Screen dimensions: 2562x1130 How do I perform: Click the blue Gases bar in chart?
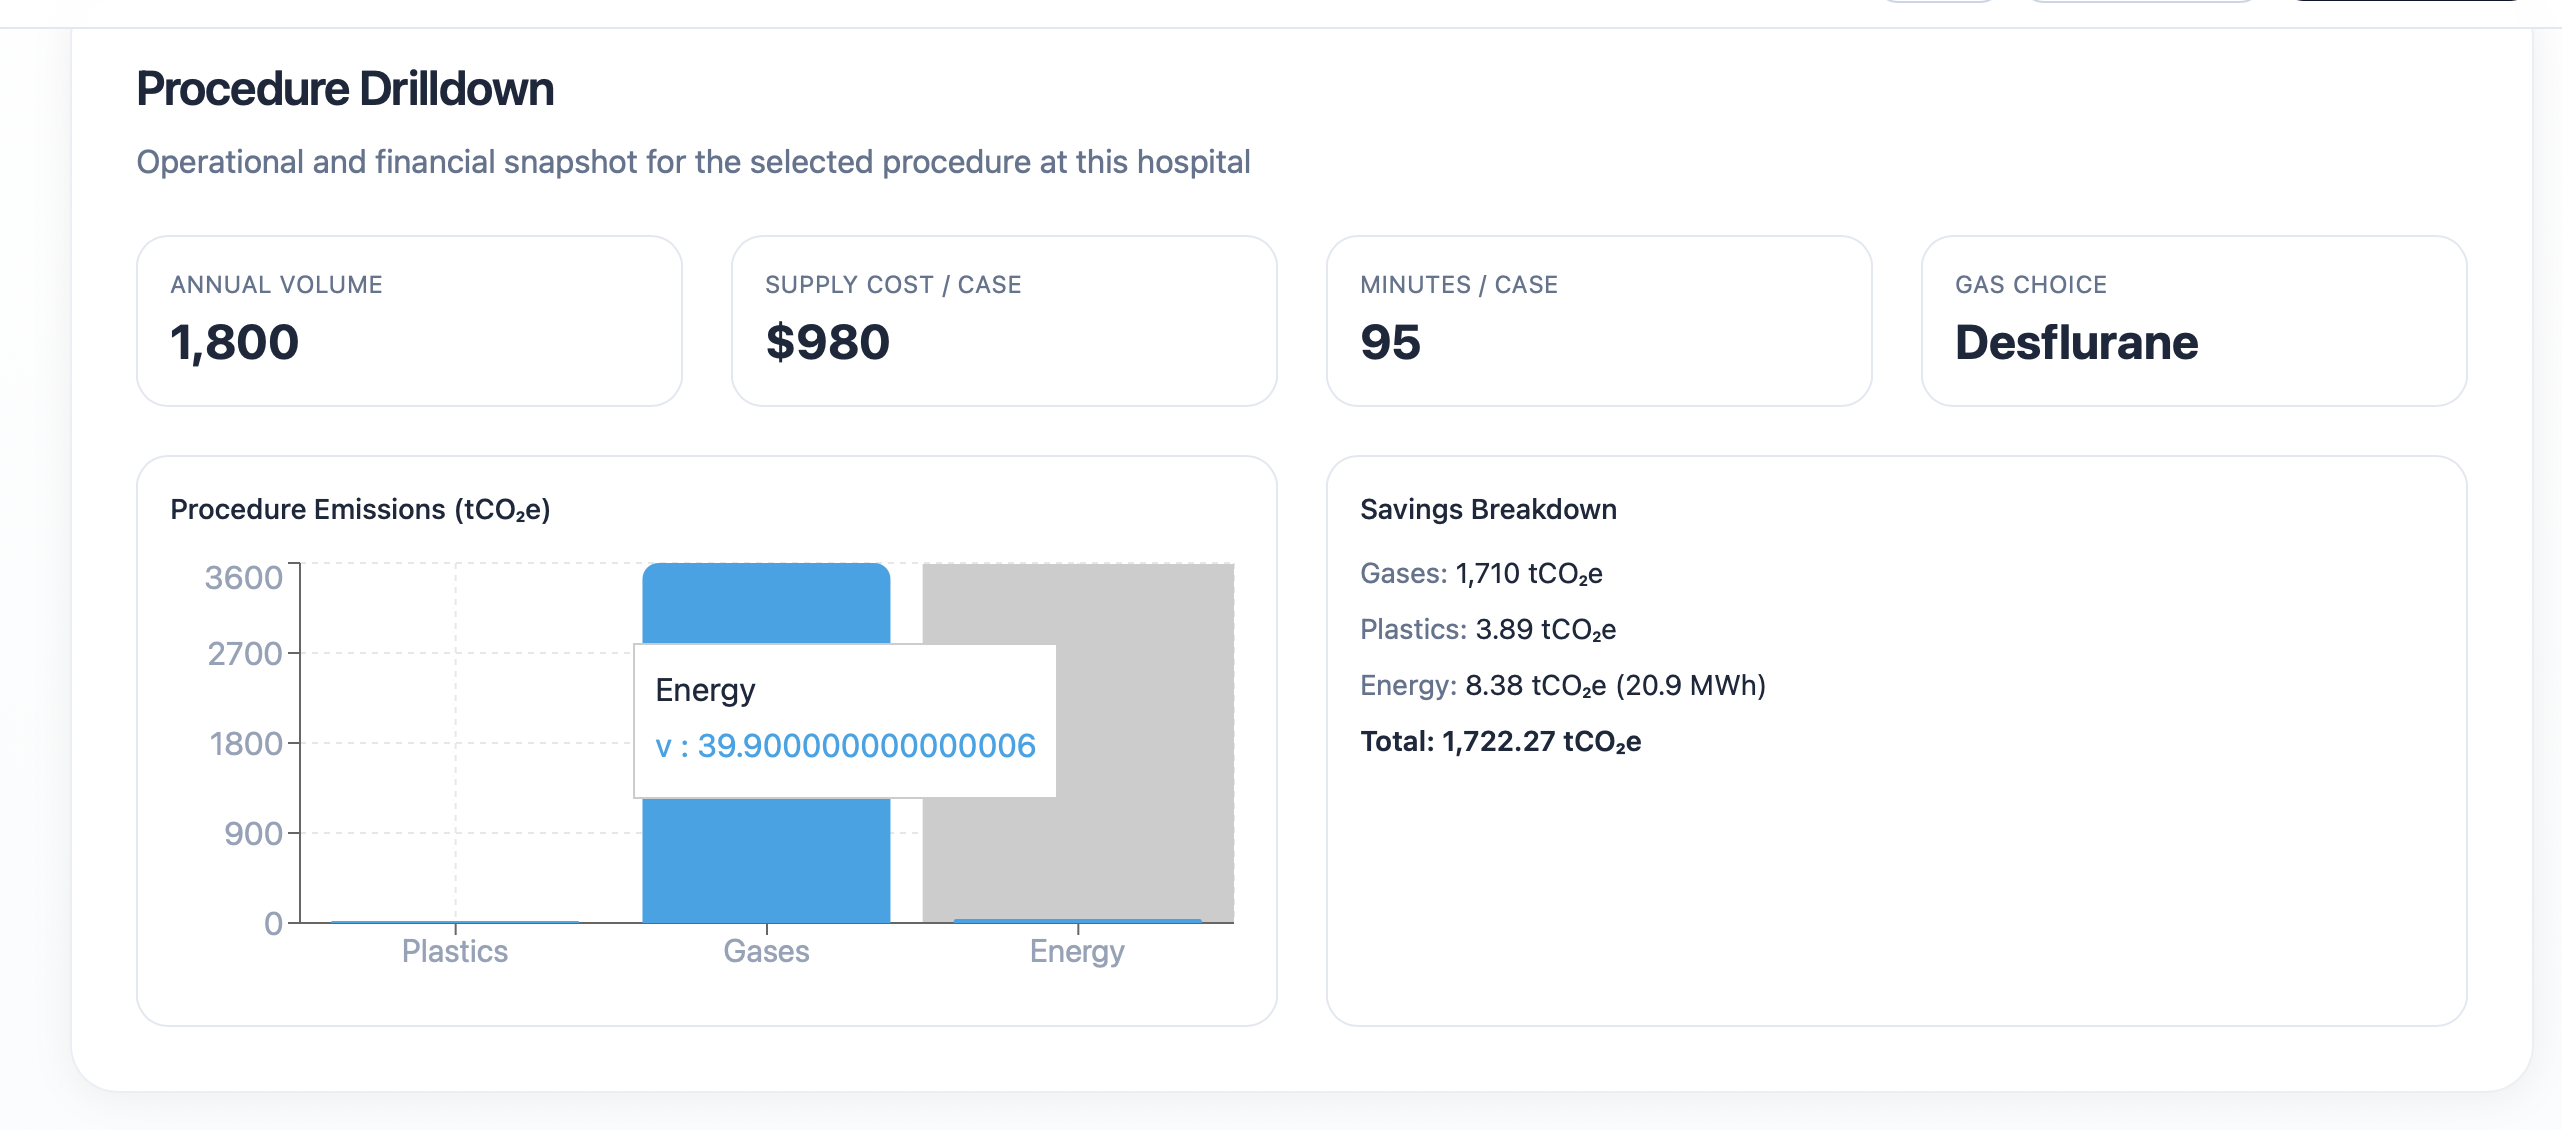point(766,860)
